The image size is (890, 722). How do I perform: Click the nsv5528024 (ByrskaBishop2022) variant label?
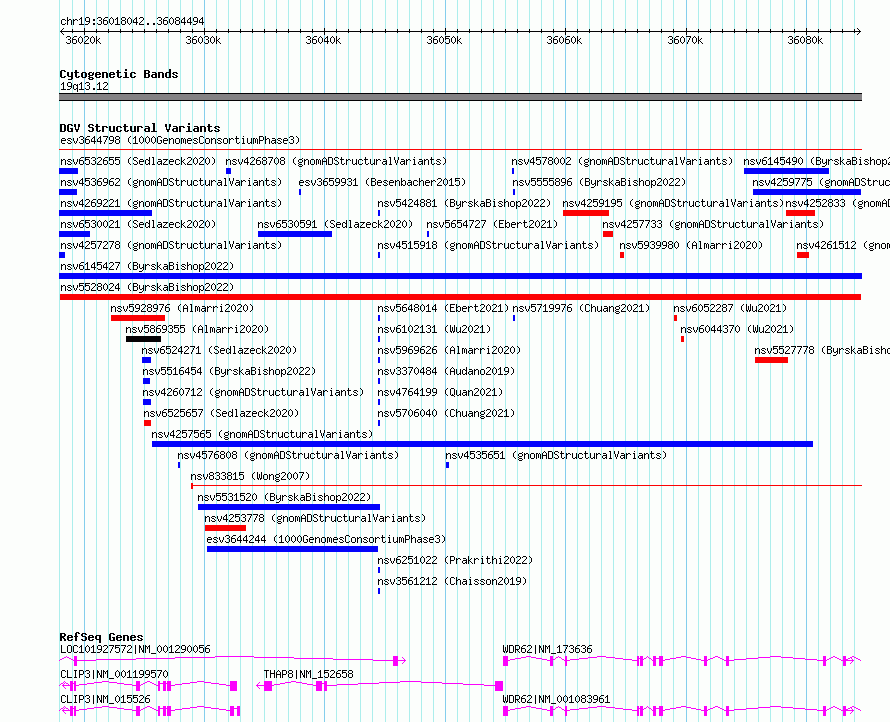(x=147, y=287)
